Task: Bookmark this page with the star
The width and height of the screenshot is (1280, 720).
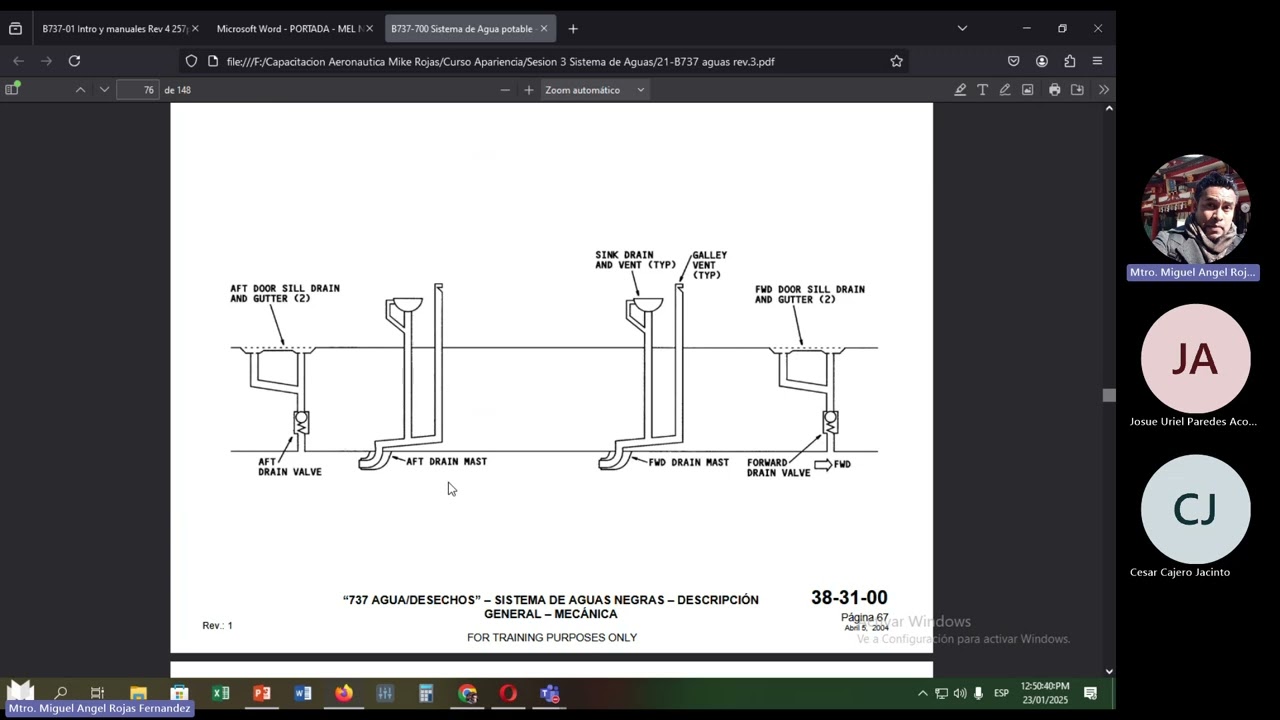Action: pyautogui.click(x=896, y=61)
